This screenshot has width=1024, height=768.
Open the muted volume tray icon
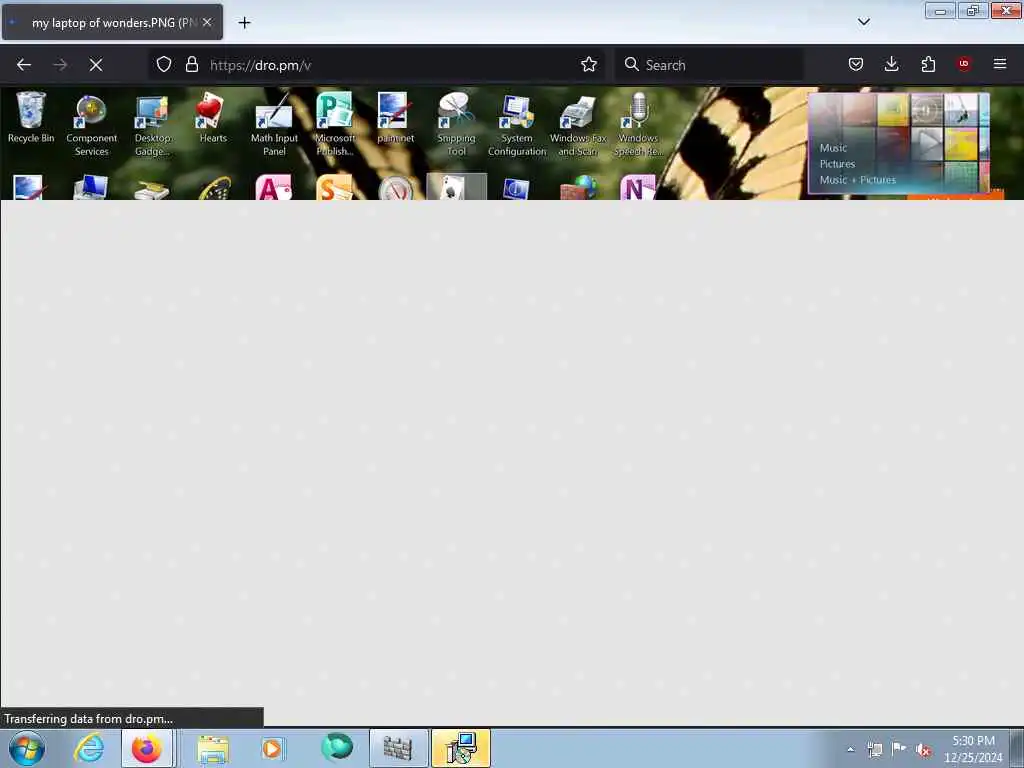923,750
